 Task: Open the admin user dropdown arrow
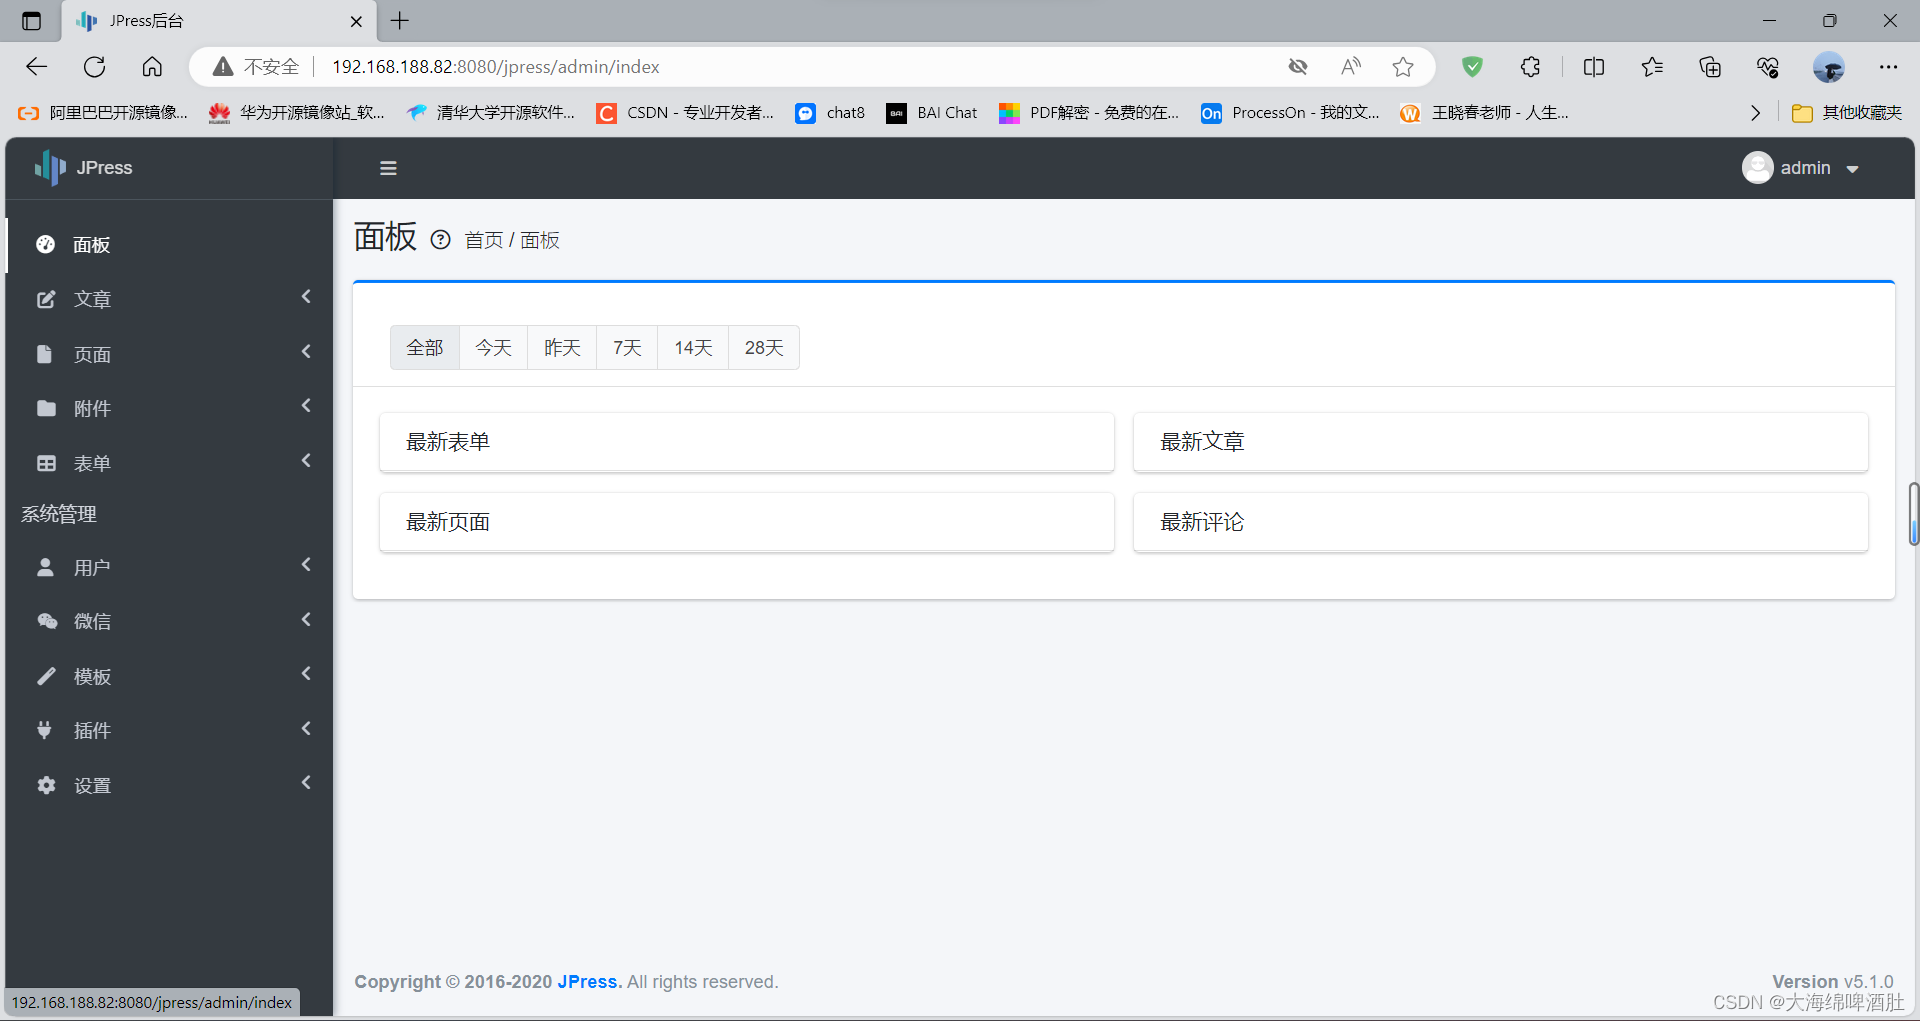click(x=1852, y=169)
